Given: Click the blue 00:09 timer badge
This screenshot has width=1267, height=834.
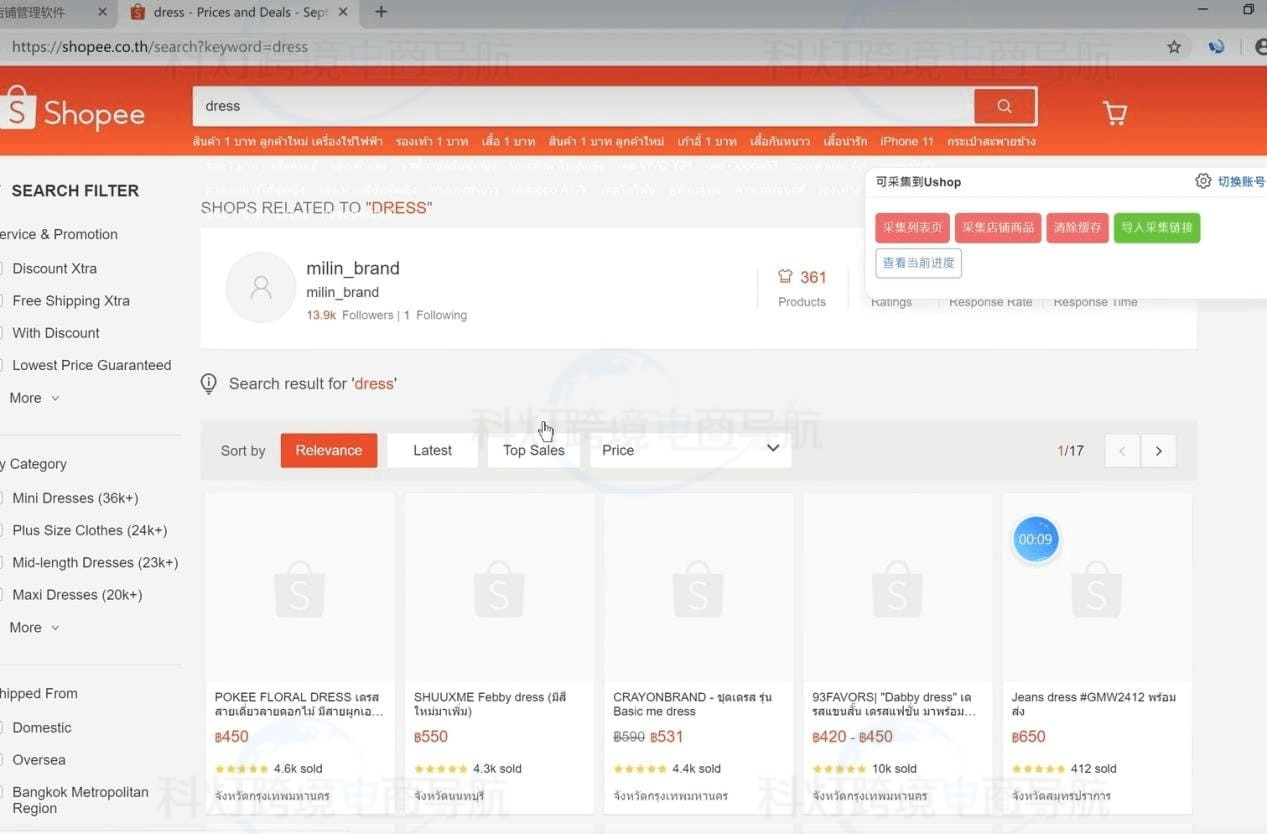Looking at the screenshot, I should [1035, 539].
